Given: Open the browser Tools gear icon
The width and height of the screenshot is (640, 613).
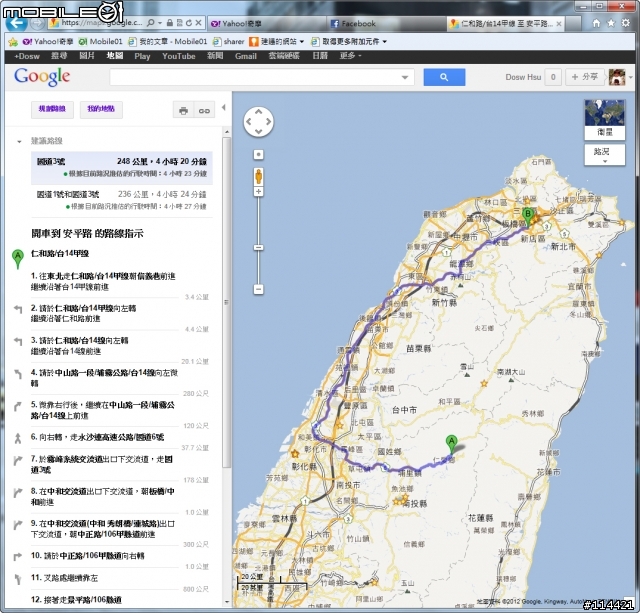Looking at the screenshot, I should coord(625,23).
